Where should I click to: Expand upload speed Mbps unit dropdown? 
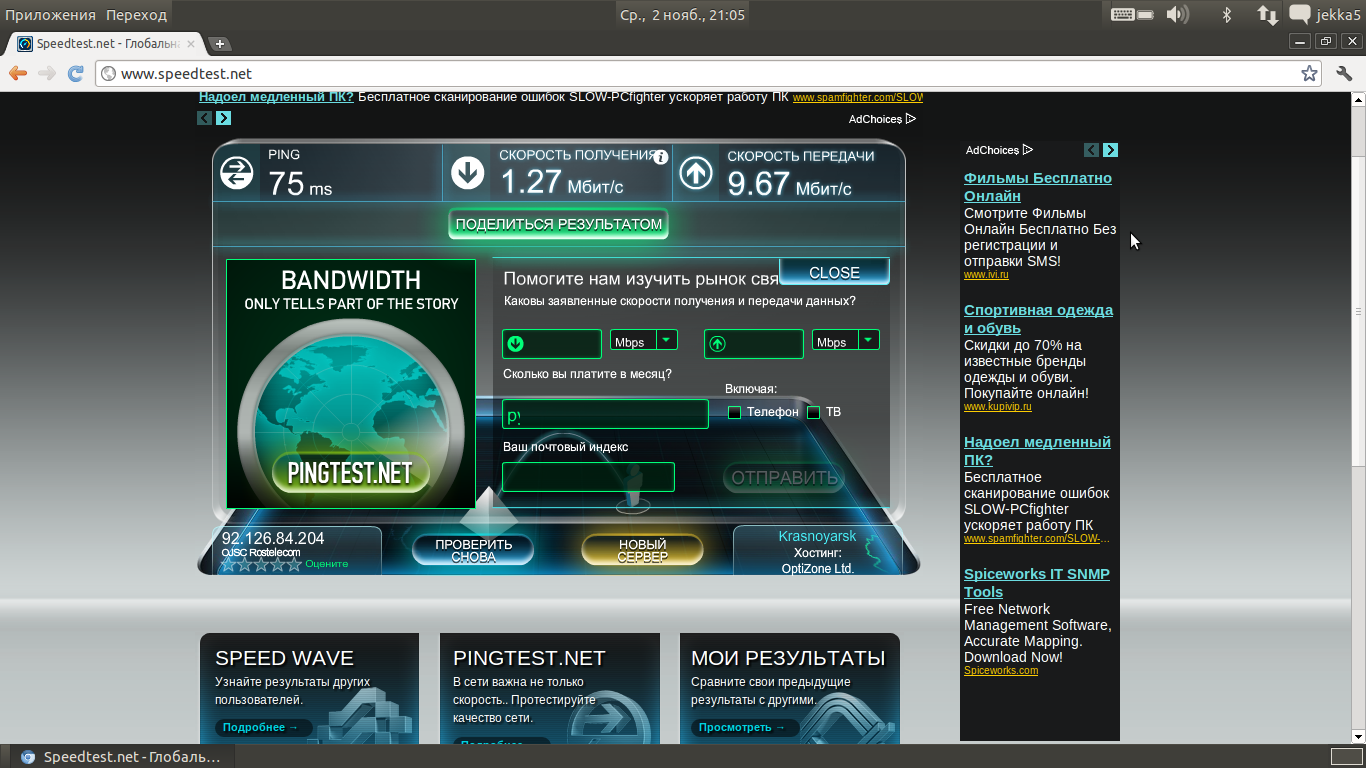(868, 340)
